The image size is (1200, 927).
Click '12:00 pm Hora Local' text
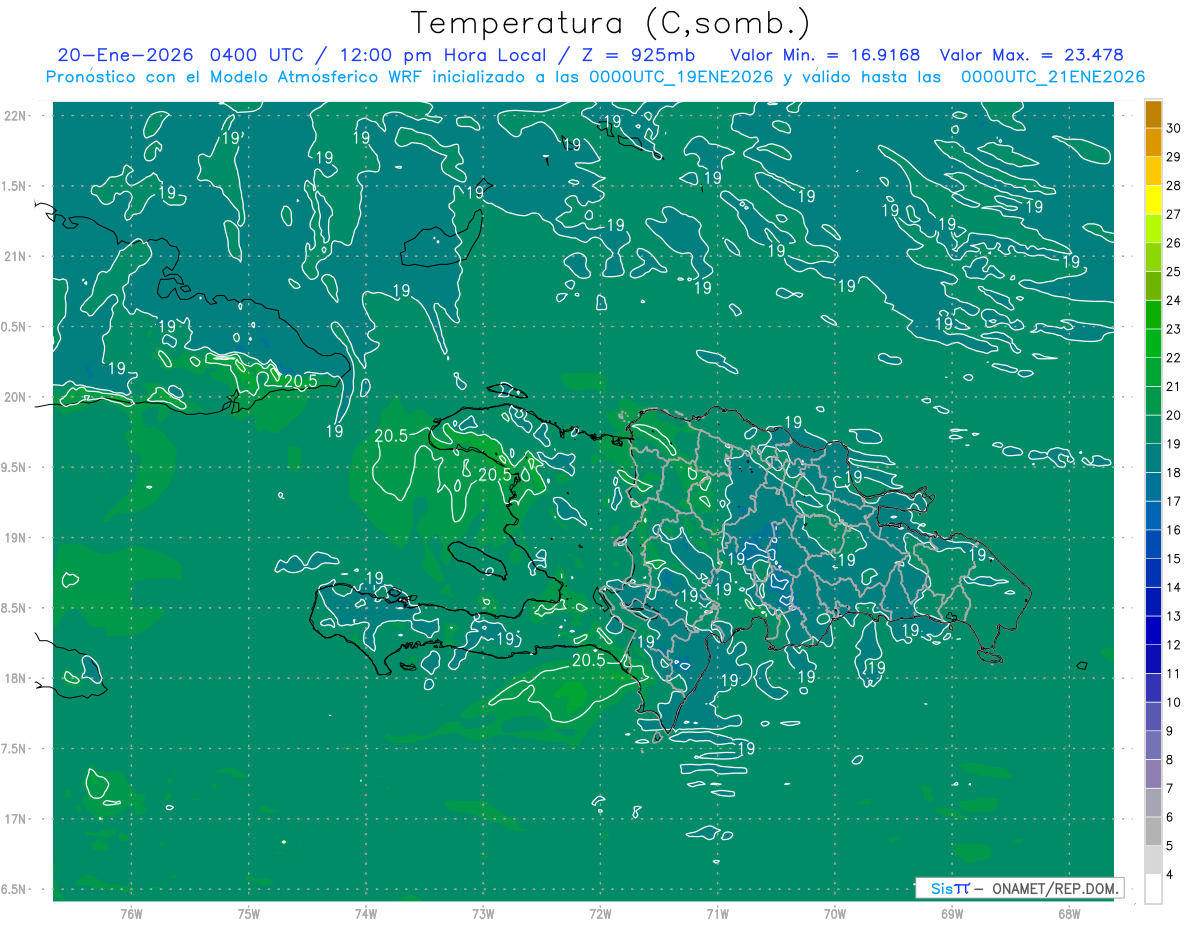(444, 55)
